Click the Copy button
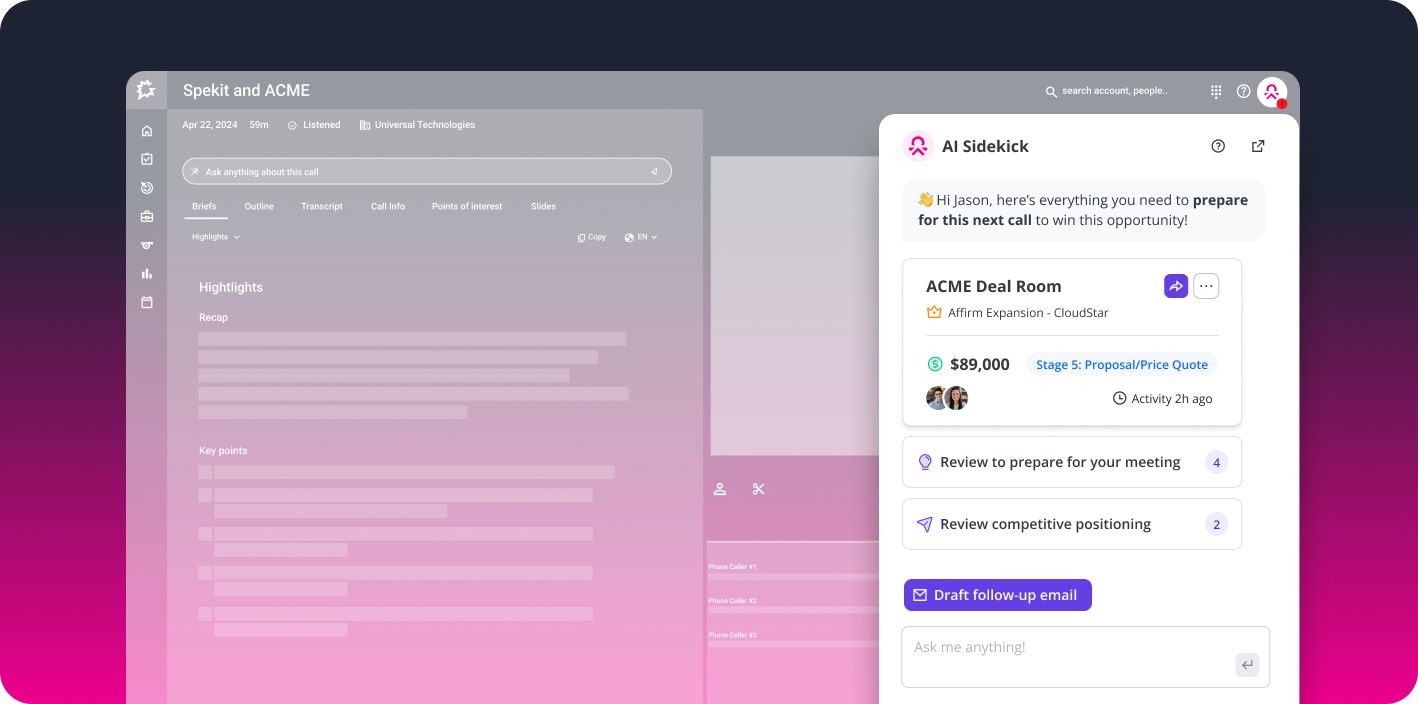The width and height of the screenshot is (1418, 704). pyautogui.click(x=592, y=237)
